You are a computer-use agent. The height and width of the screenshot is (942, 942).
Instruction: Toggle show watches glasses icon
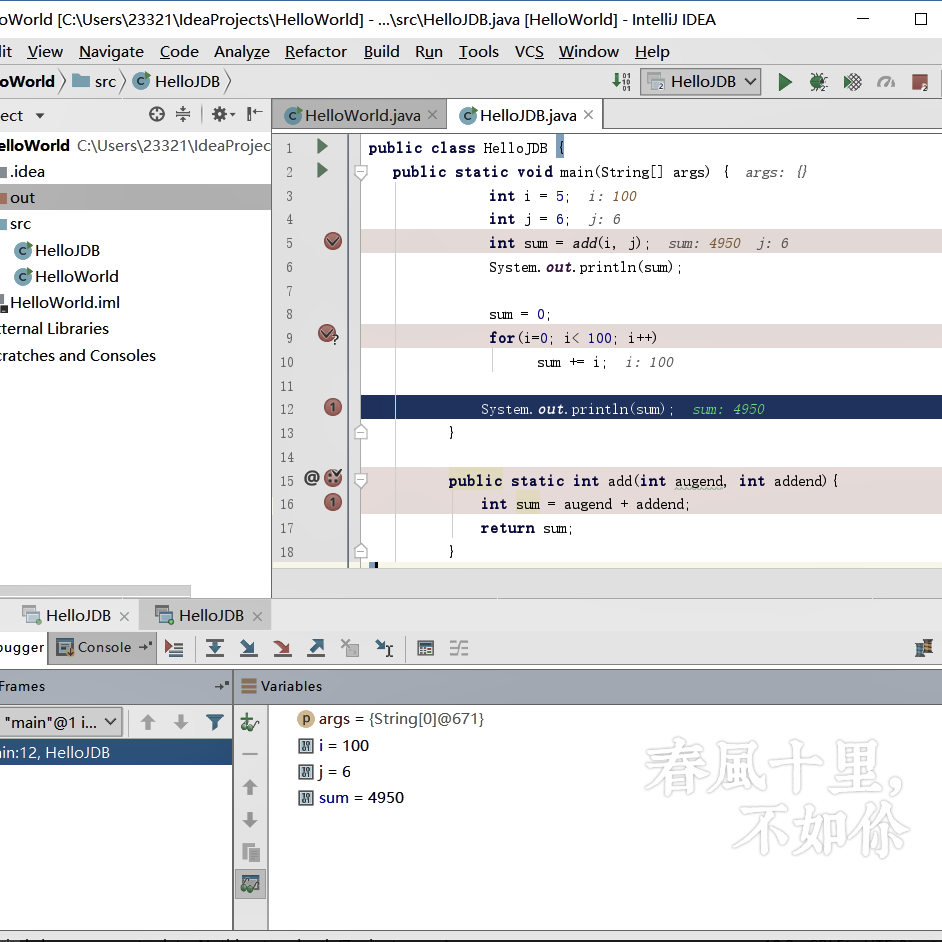pos(250,884)
